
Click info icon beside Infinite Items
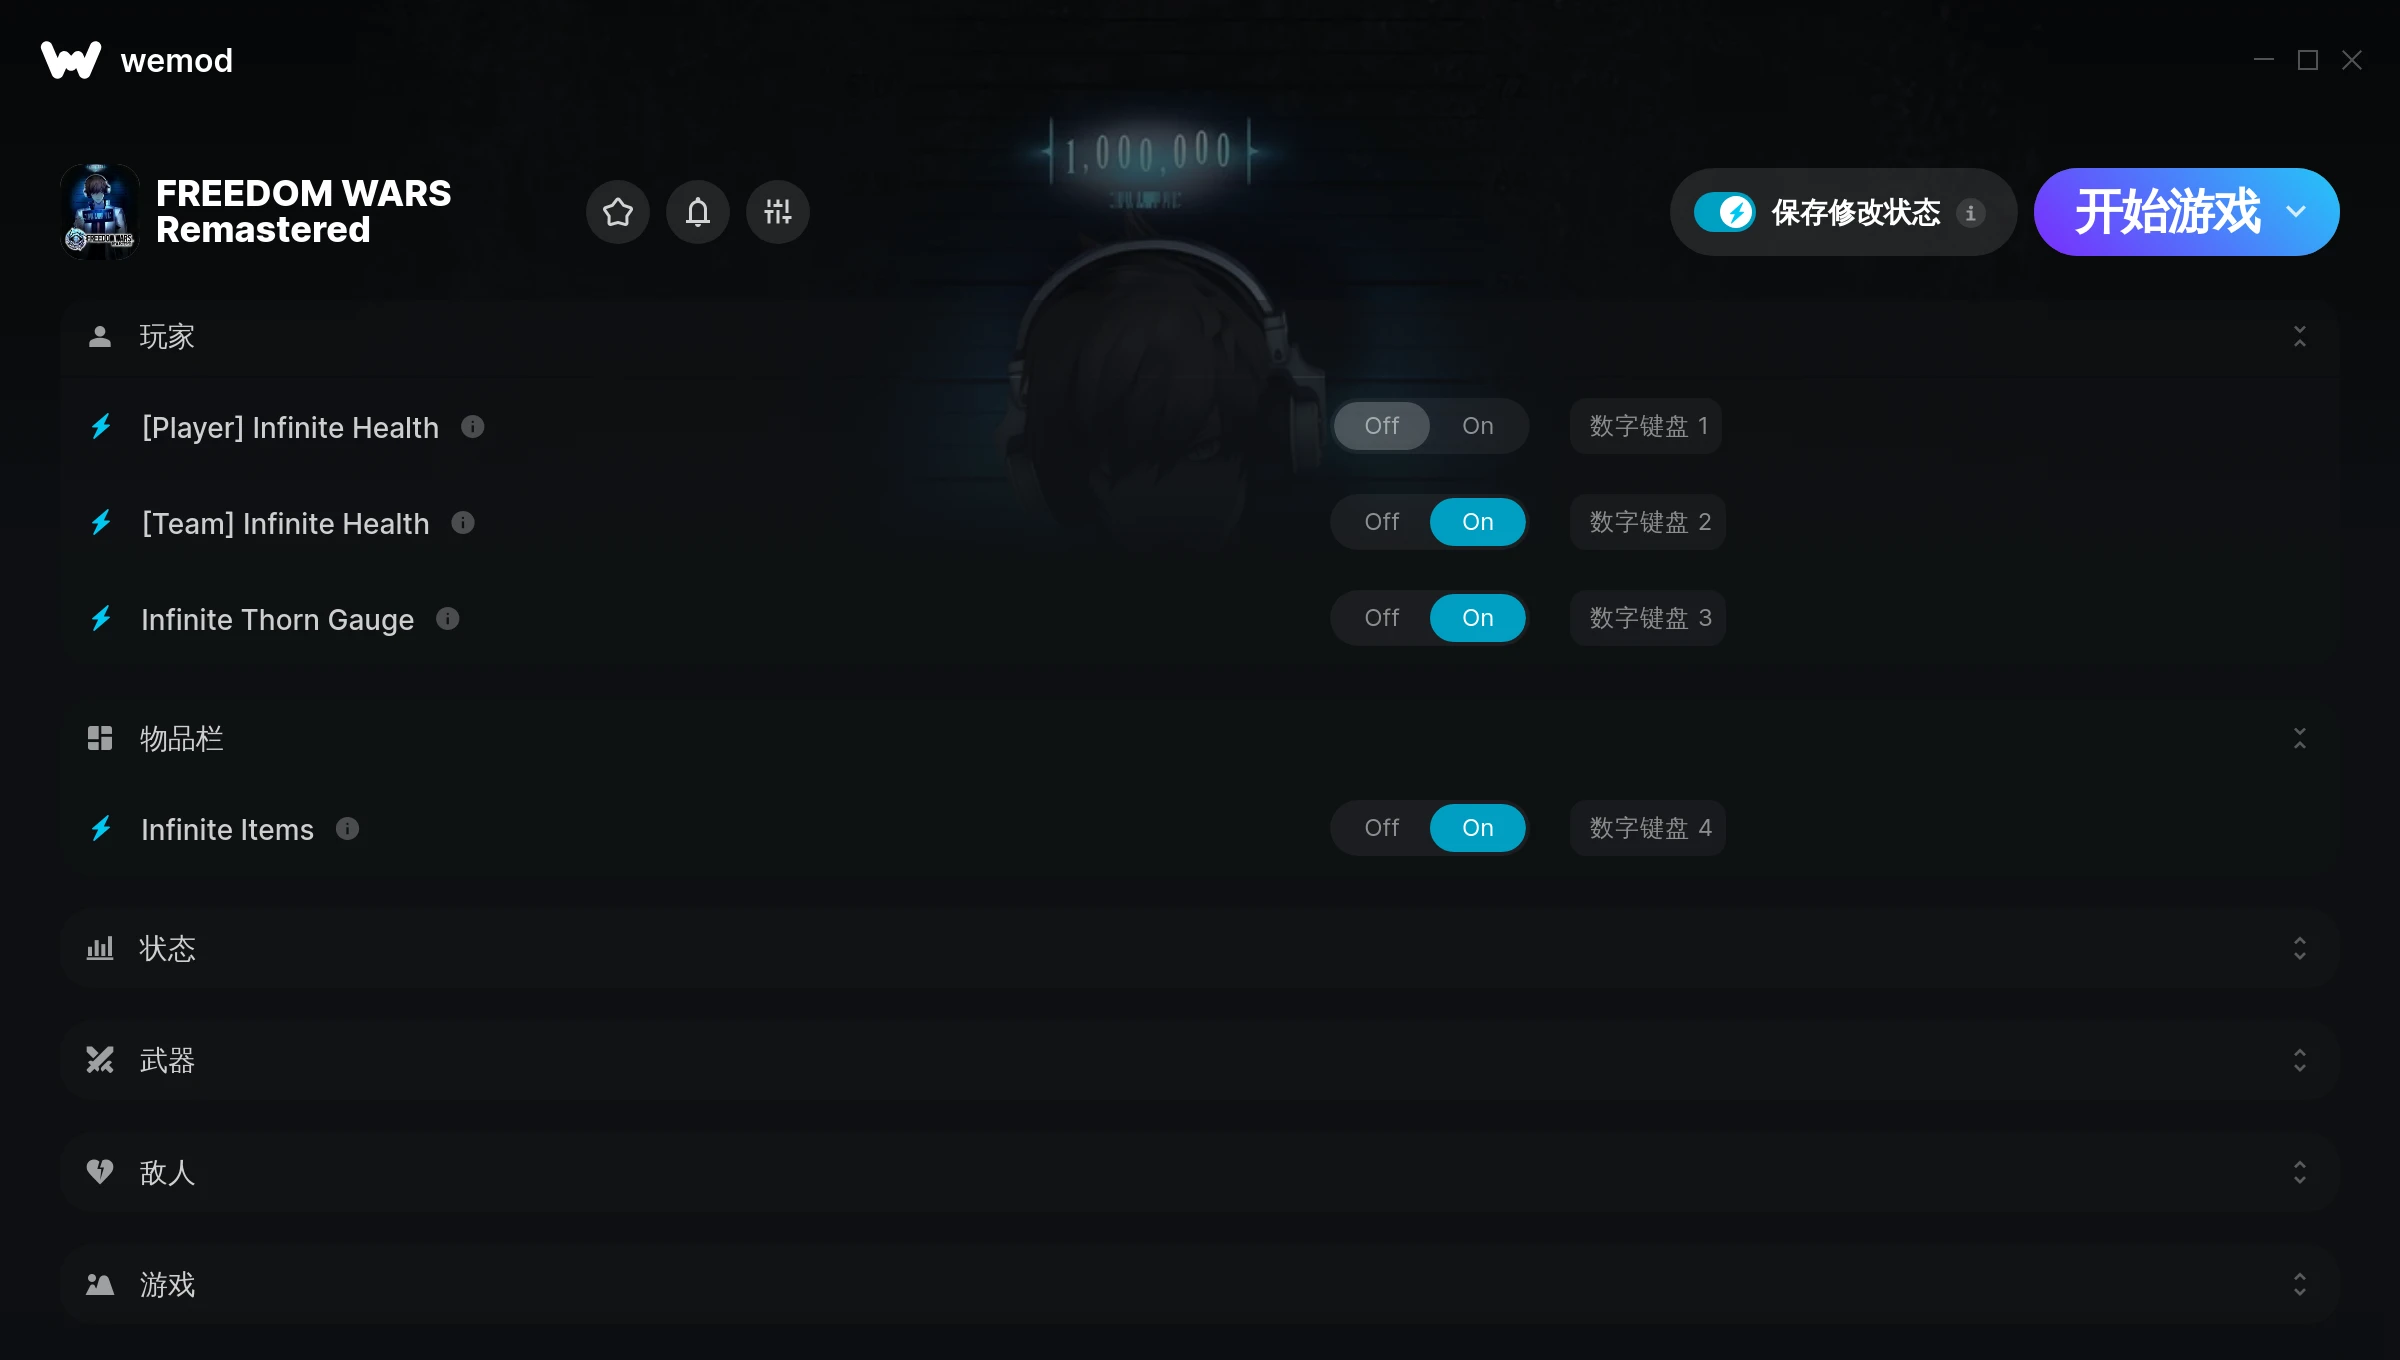(x=347, y=829)
